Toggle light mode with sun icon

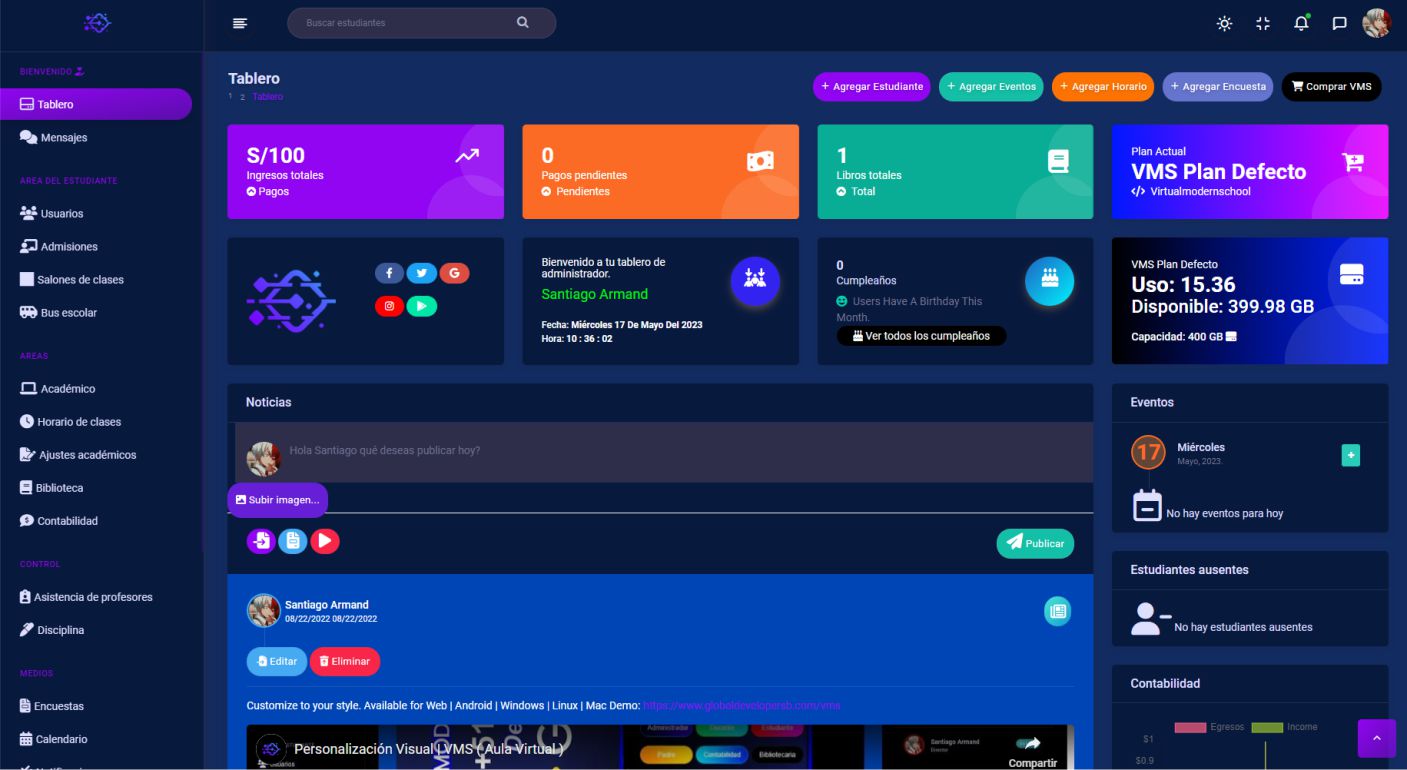pyautogui.click(x=1224, y=23)
